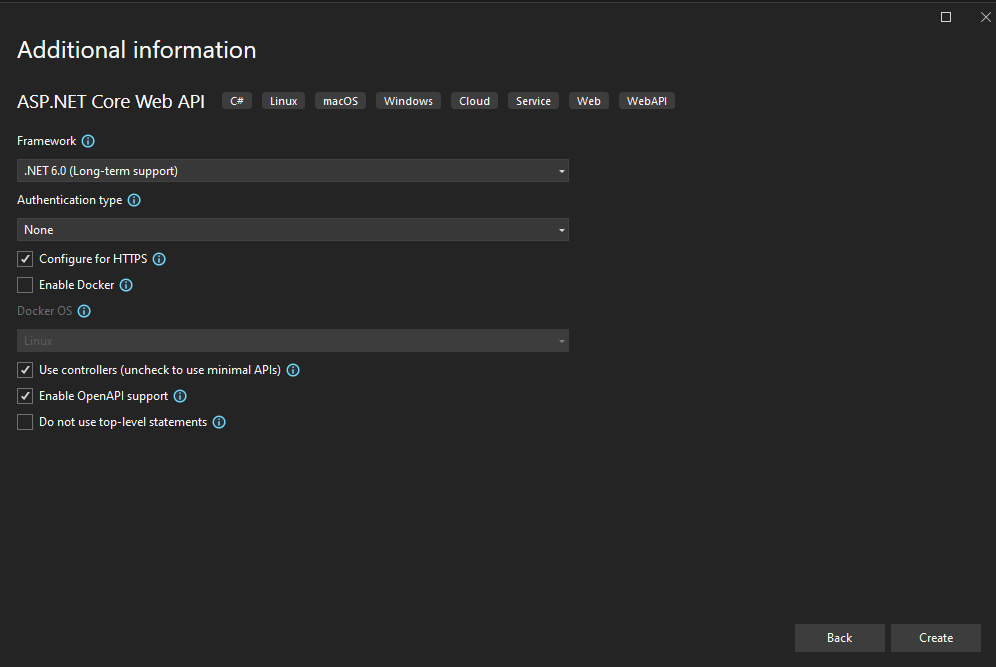The width and height of the screenshot is (996, 667).
Task: Check the Enable Docker checkbox
Action: pyautogui.click(x=25, y=285)
